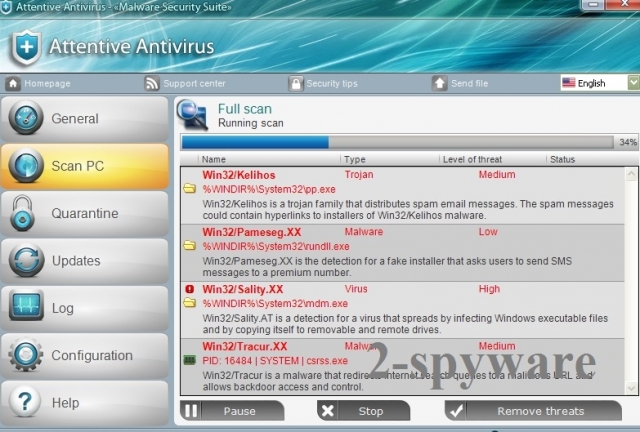Click the Full scan heading

click(244, 109)
